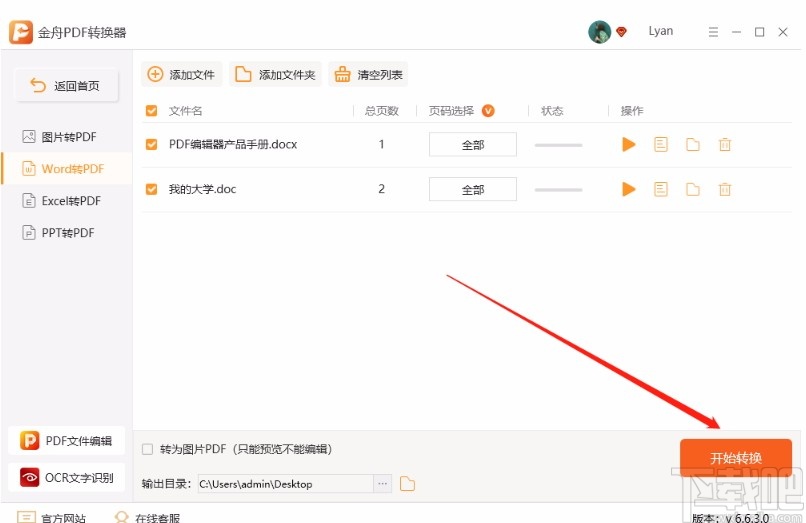Click page count 1 for PDF编辑器产品手册.docx

[x=381, y=145]
